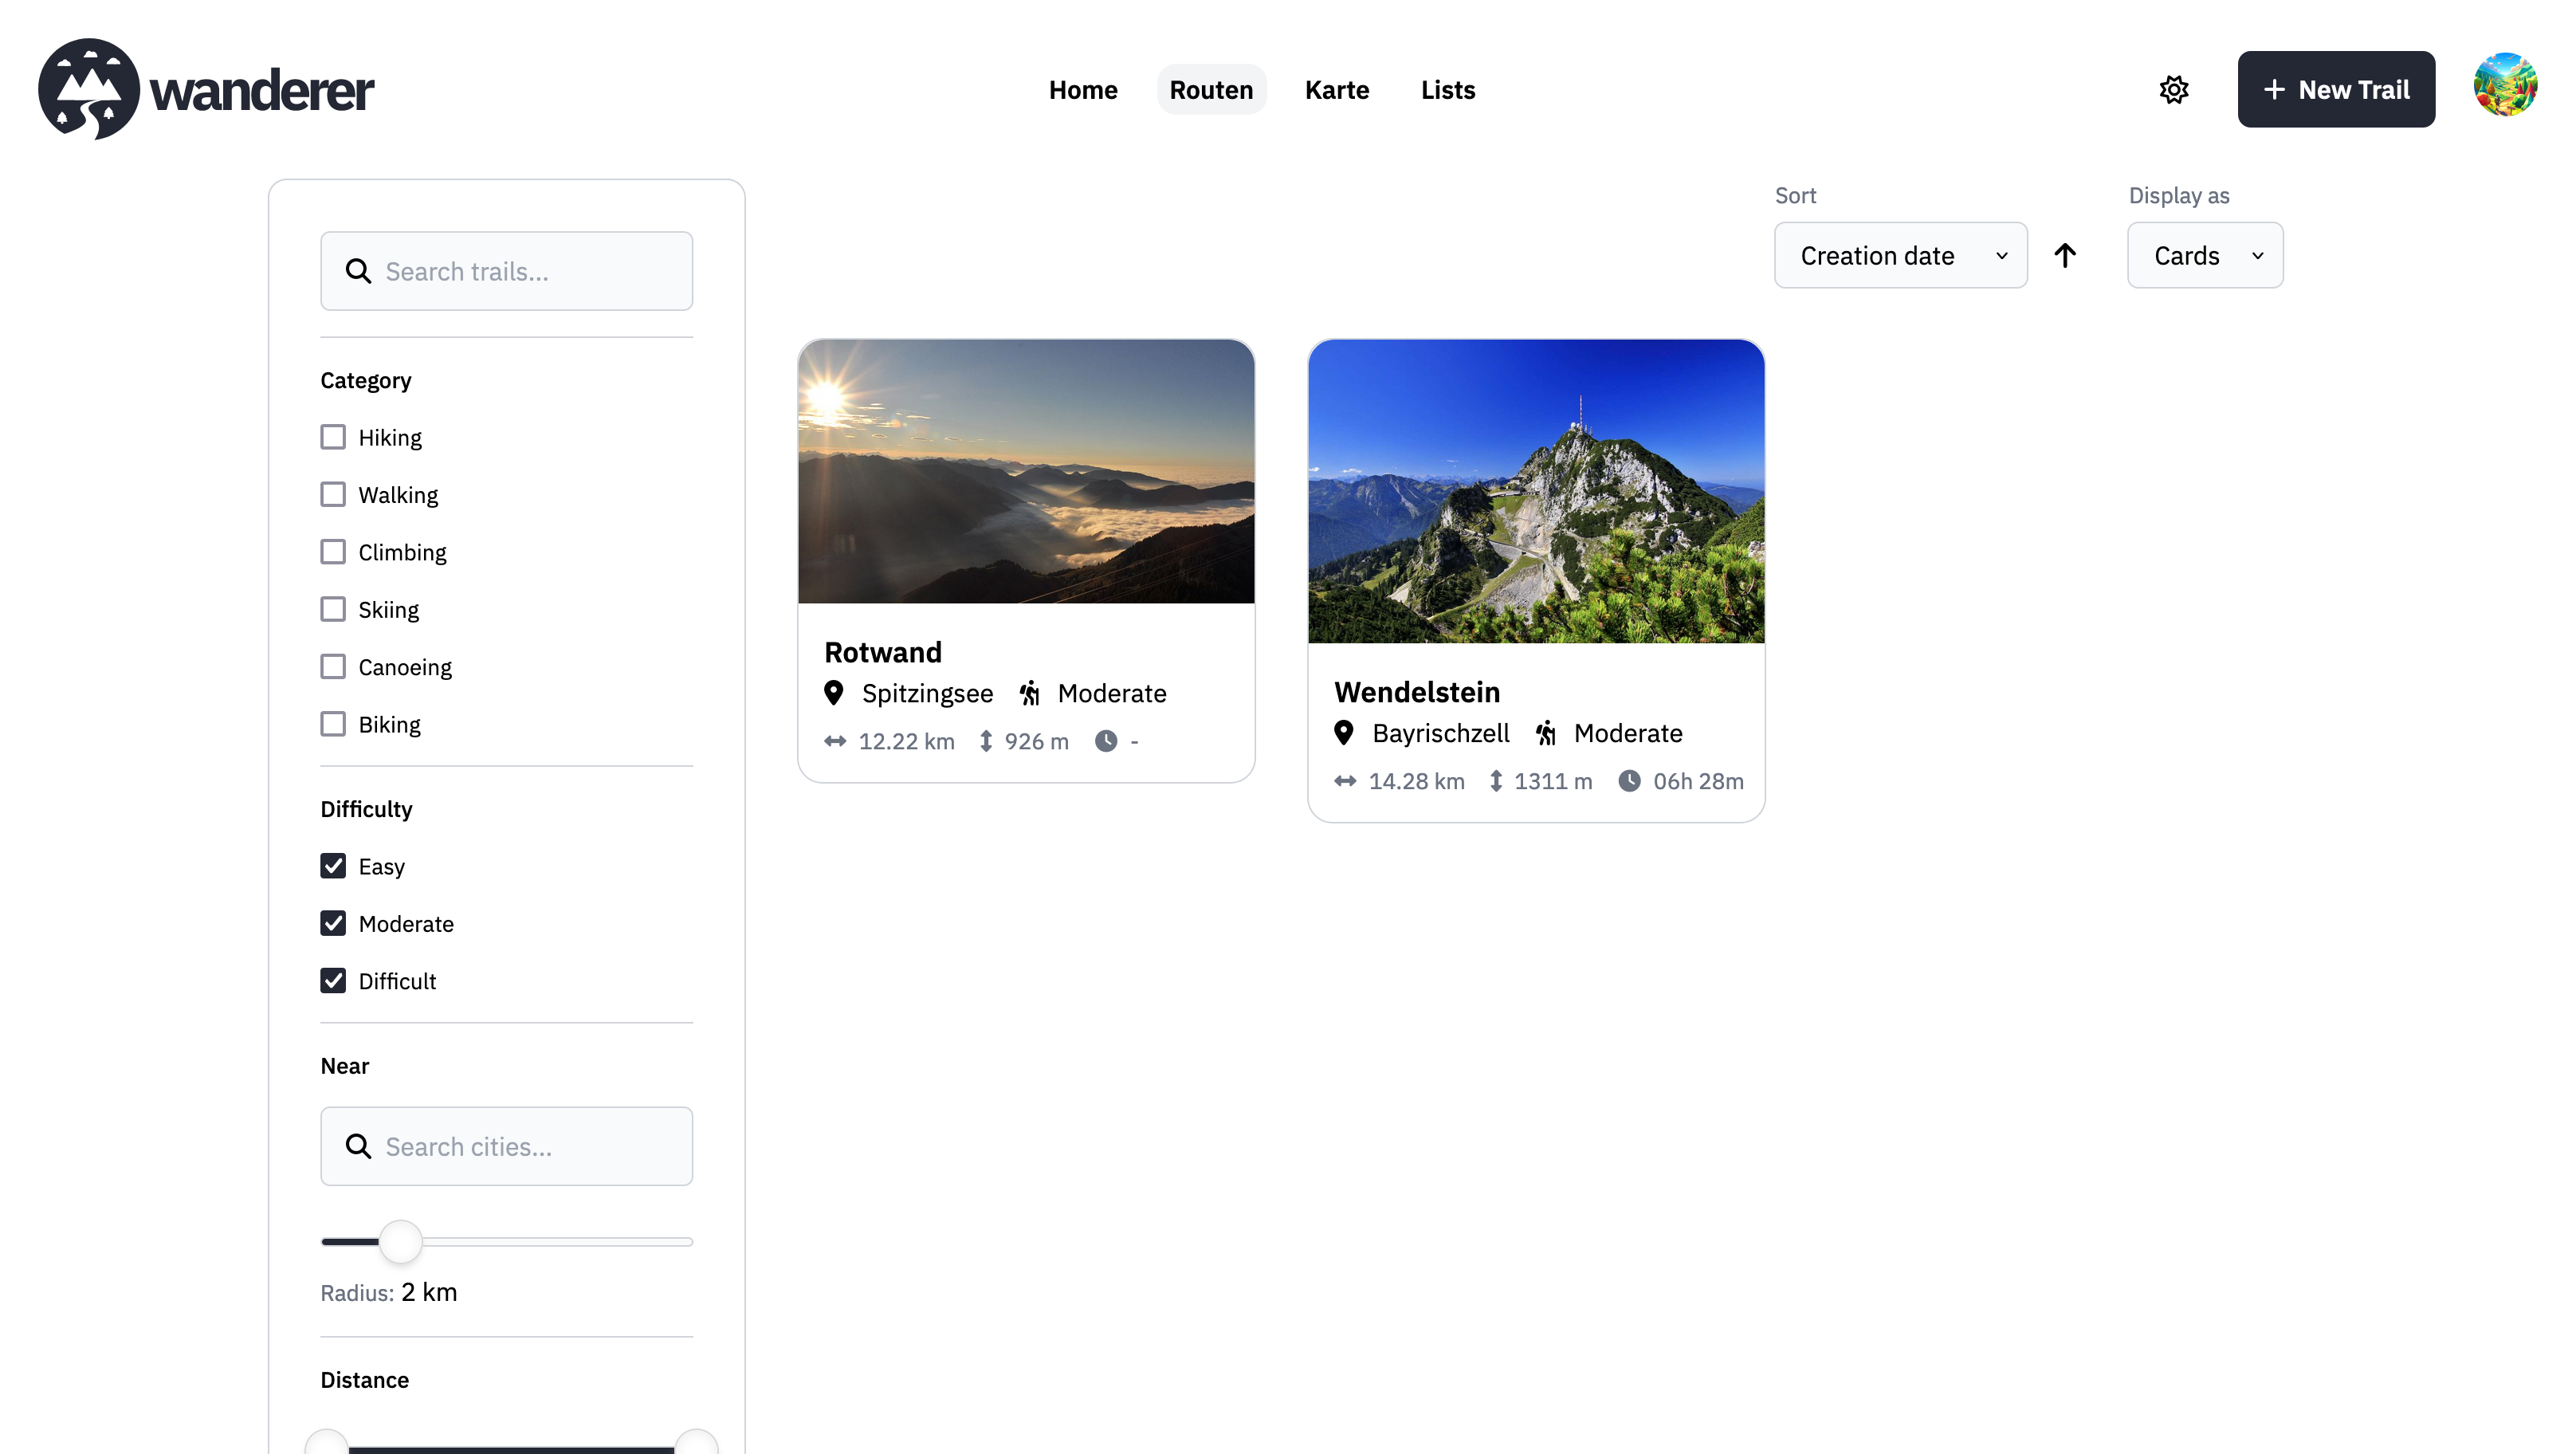Click the magnifier icon in Search trails
The image size is (2576, 1454).
click(358, 271)
